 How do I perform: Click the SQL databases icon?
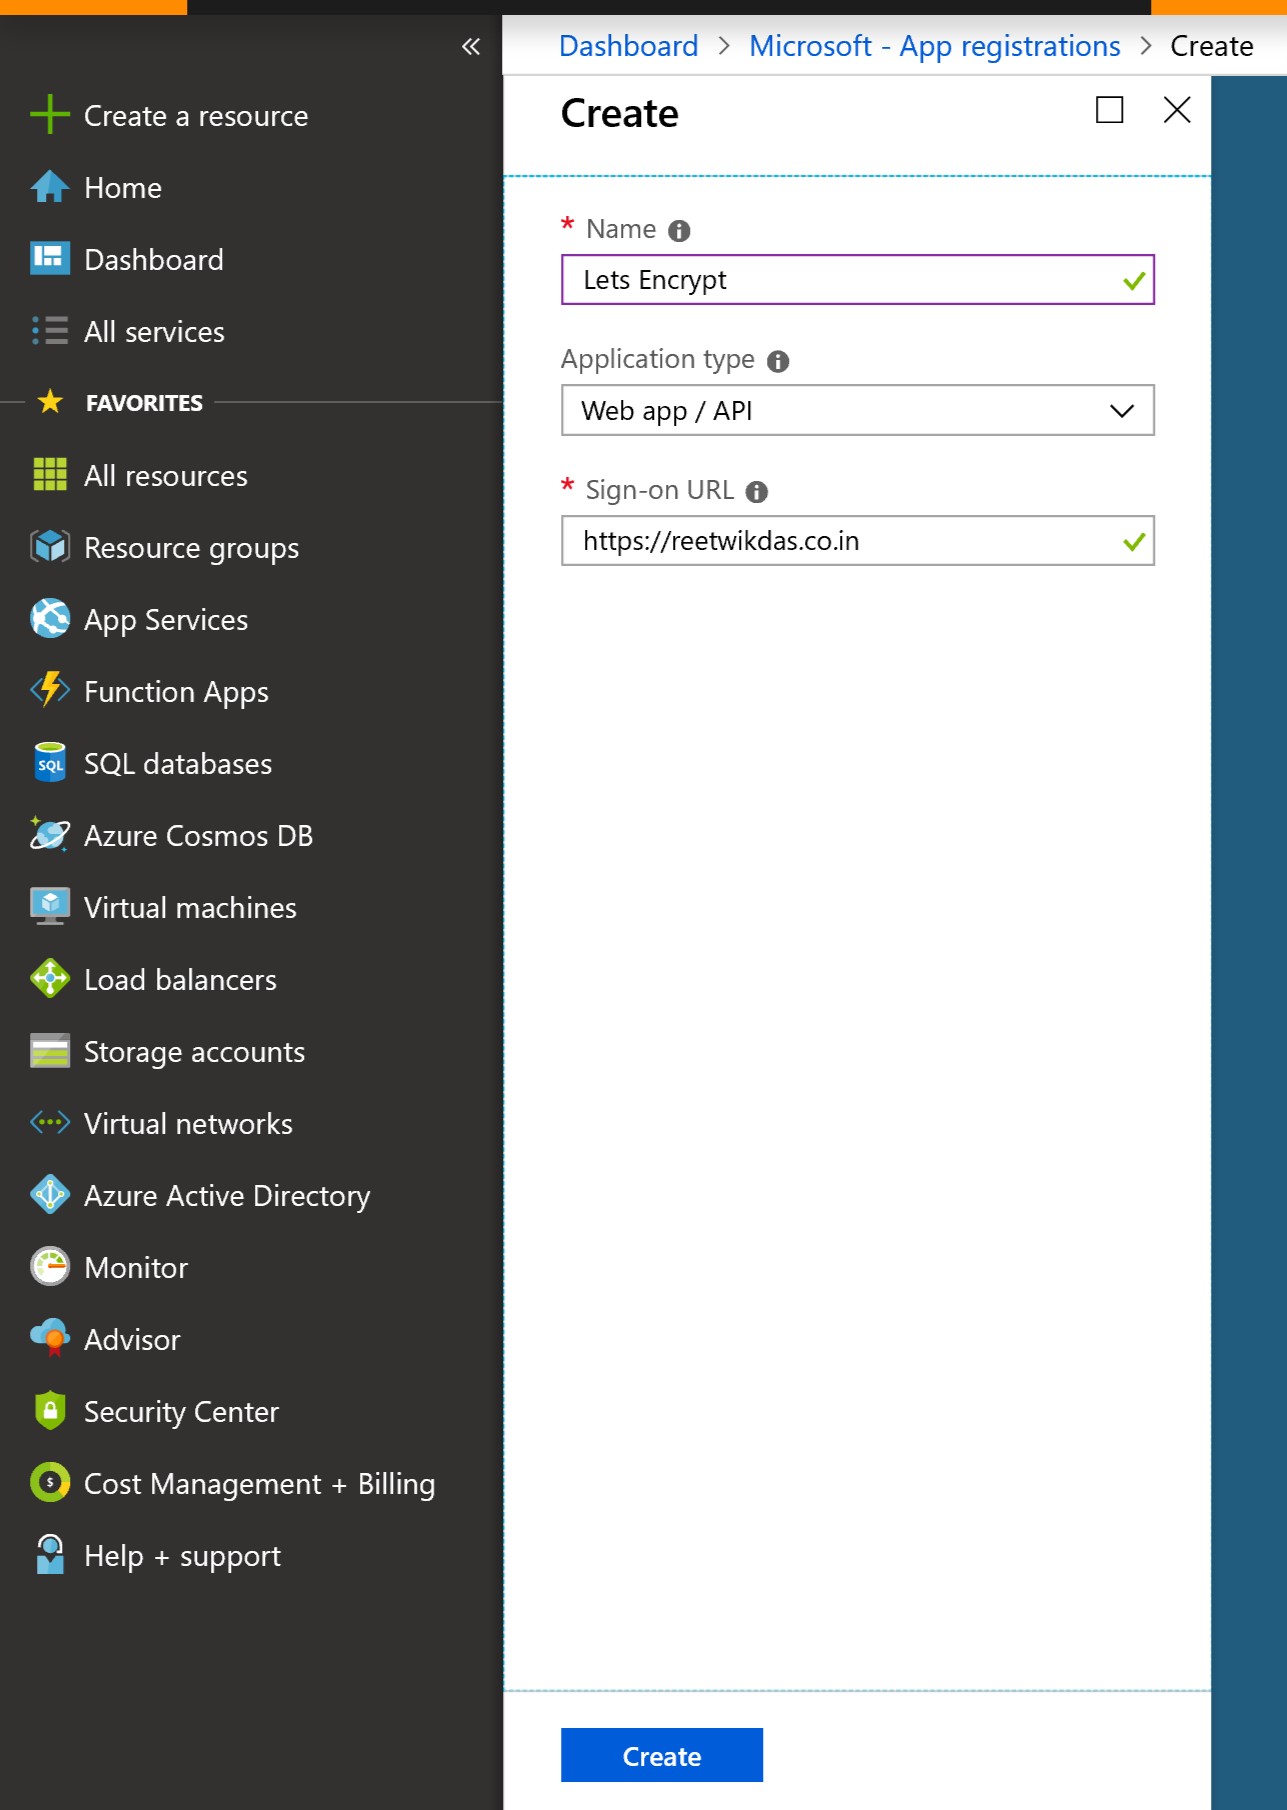(x=50, y=763)
